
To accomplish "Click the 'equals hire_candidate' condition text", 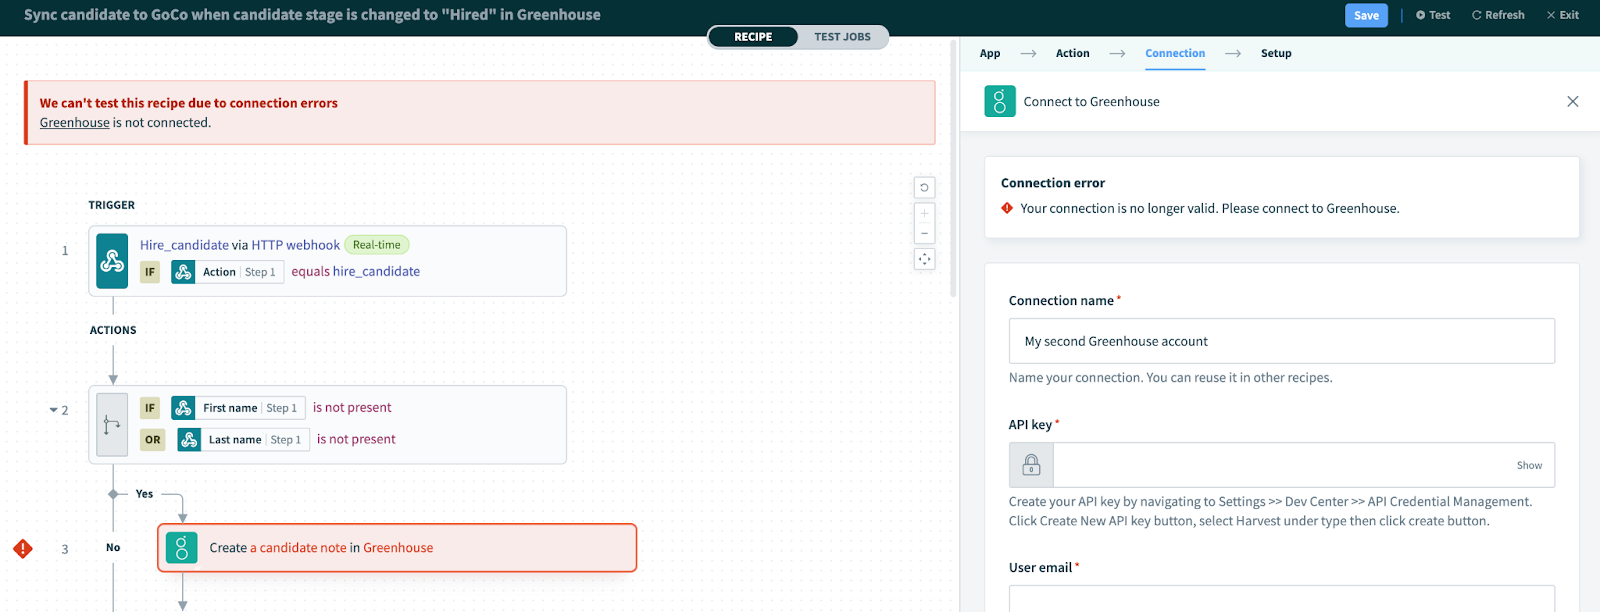I will coord(355,272).
